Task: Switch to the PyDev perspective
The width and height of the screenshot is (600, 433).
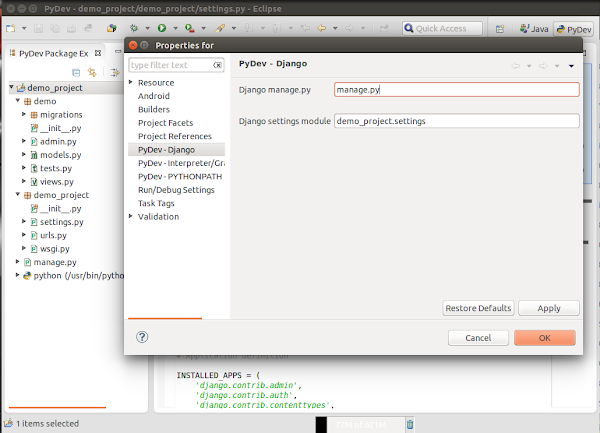Action: pos(573,29)
